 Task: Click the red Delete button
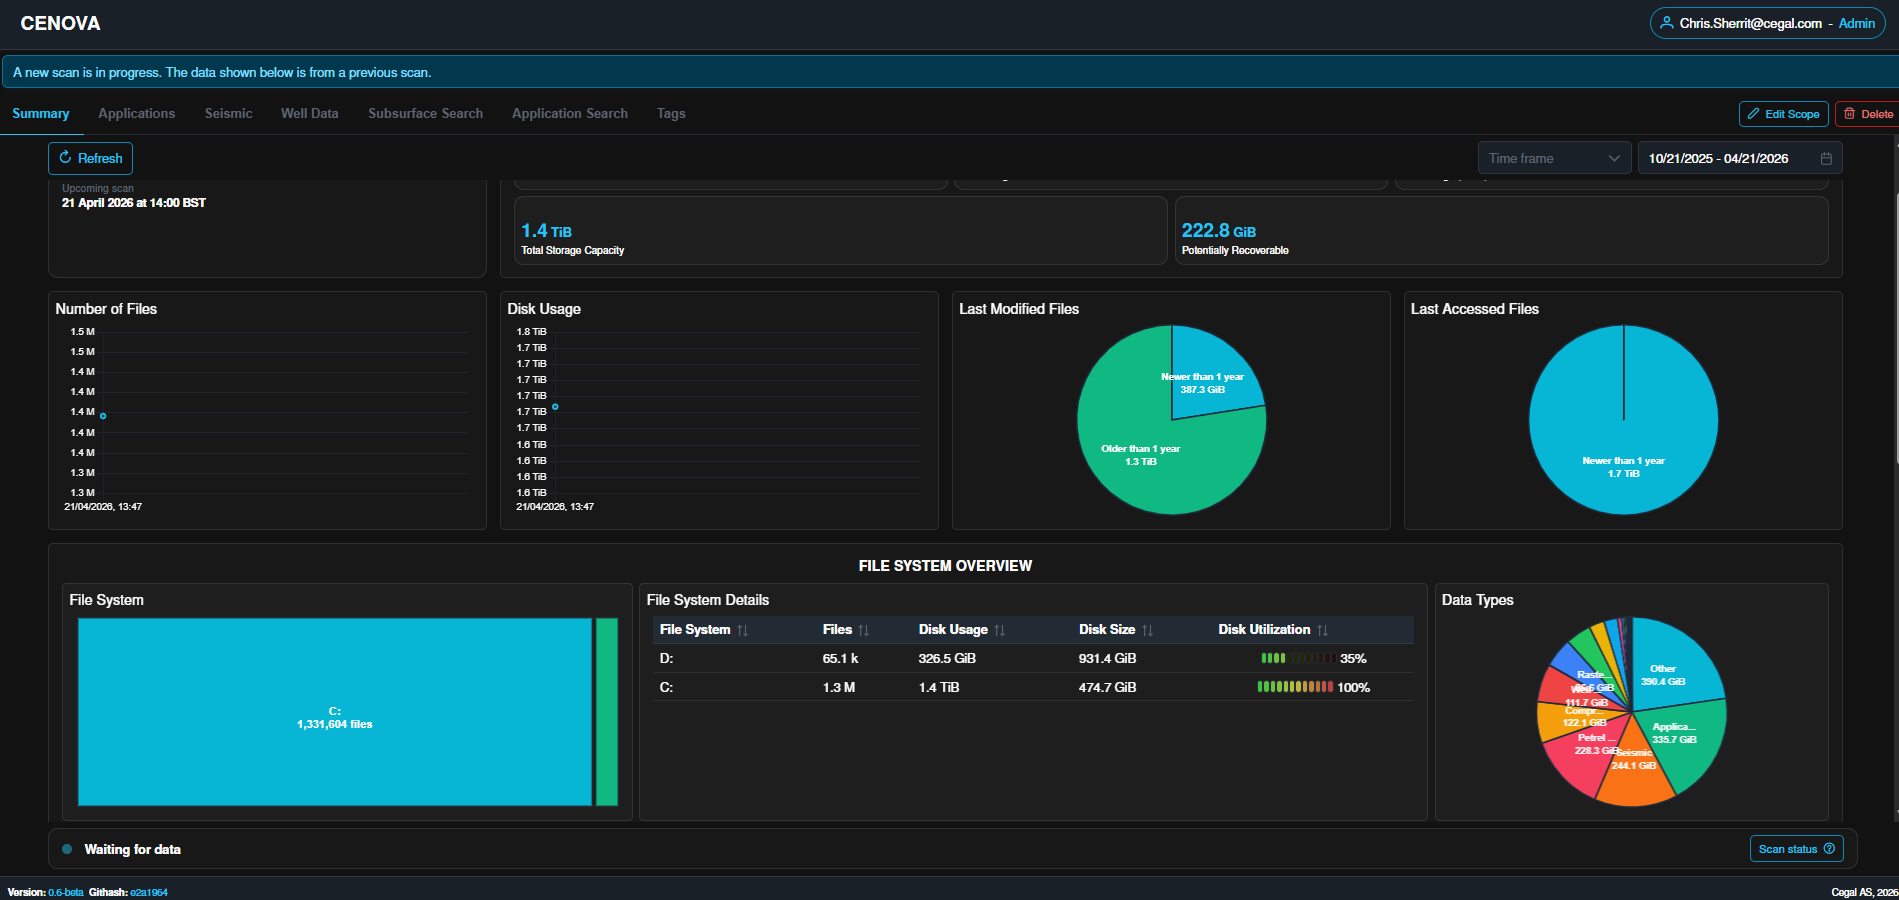(x=1868, y=114)
